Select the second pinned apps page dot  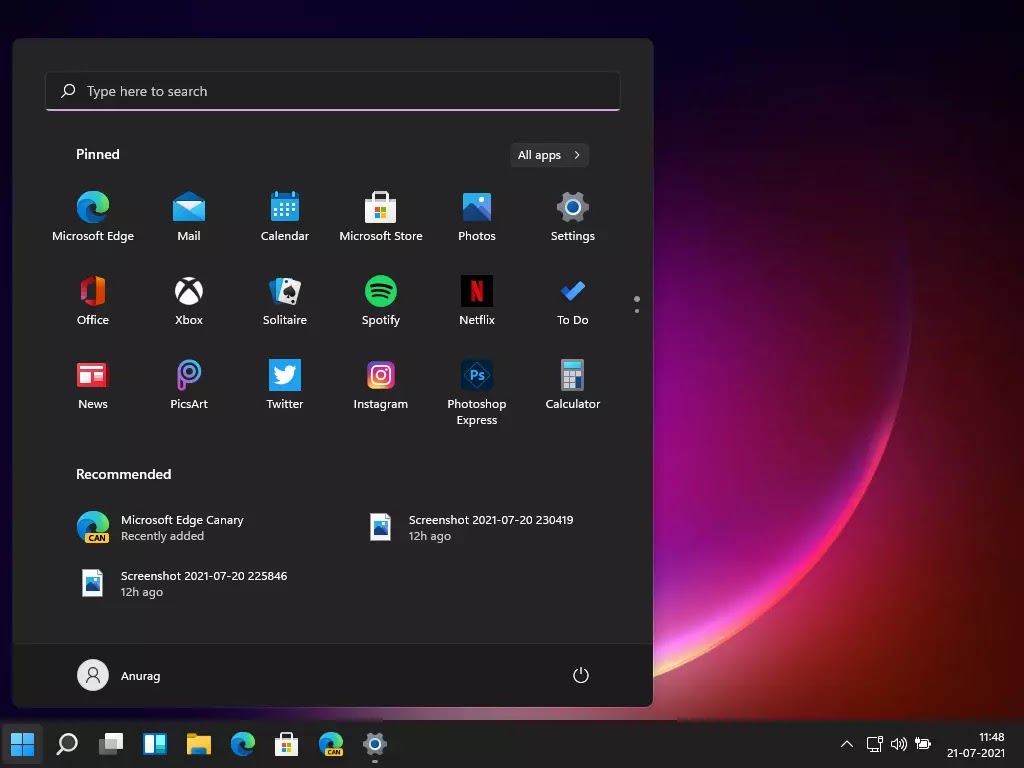point(637,309)
